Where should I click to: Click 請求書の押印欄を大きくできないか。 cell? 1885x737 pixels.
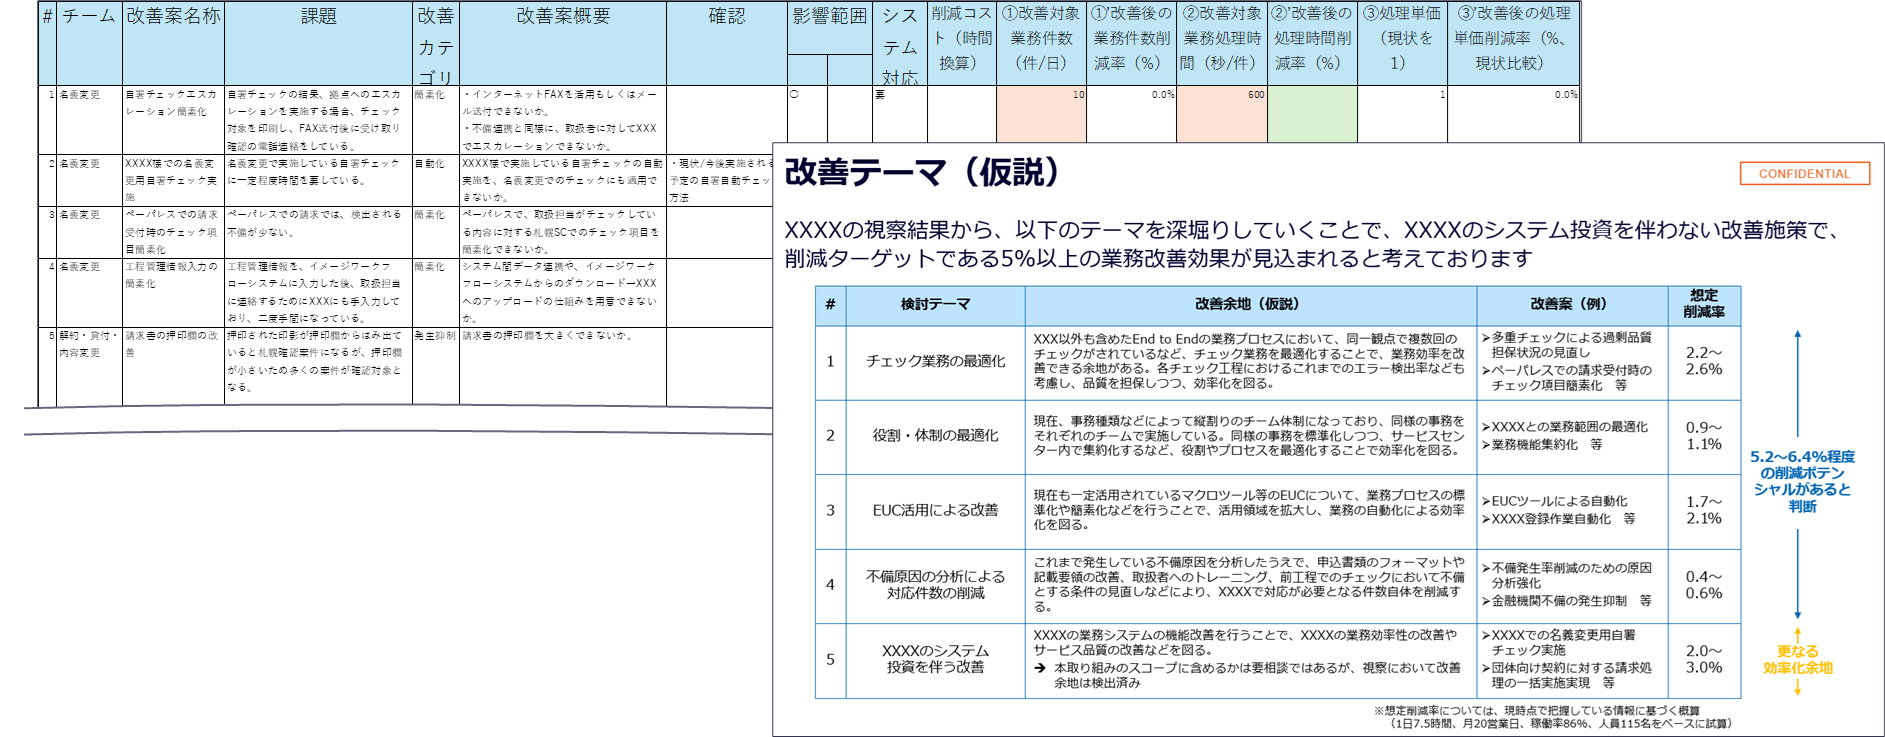pyautogui.click(x=562, y=366)
